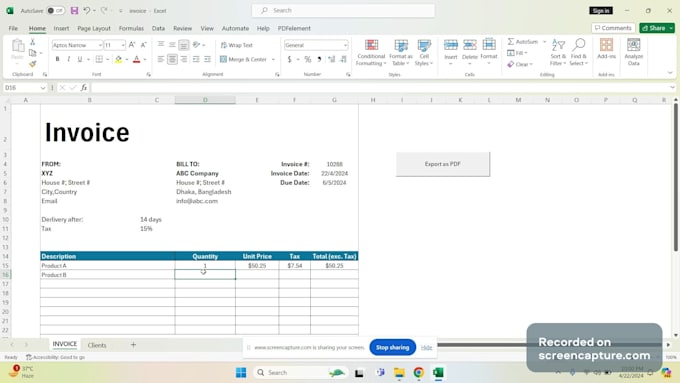The width and height of the screenshot is (680, 383).
Task: Click the Cut scissors icon
Action: point(33,42)
